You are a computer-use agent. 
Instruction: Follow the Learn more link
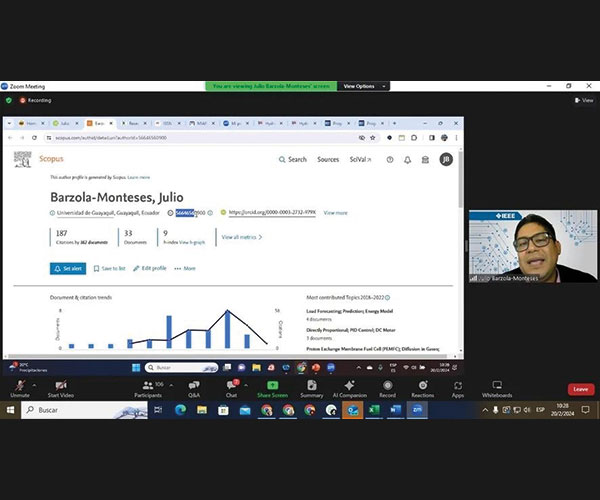tap(139, 177)
